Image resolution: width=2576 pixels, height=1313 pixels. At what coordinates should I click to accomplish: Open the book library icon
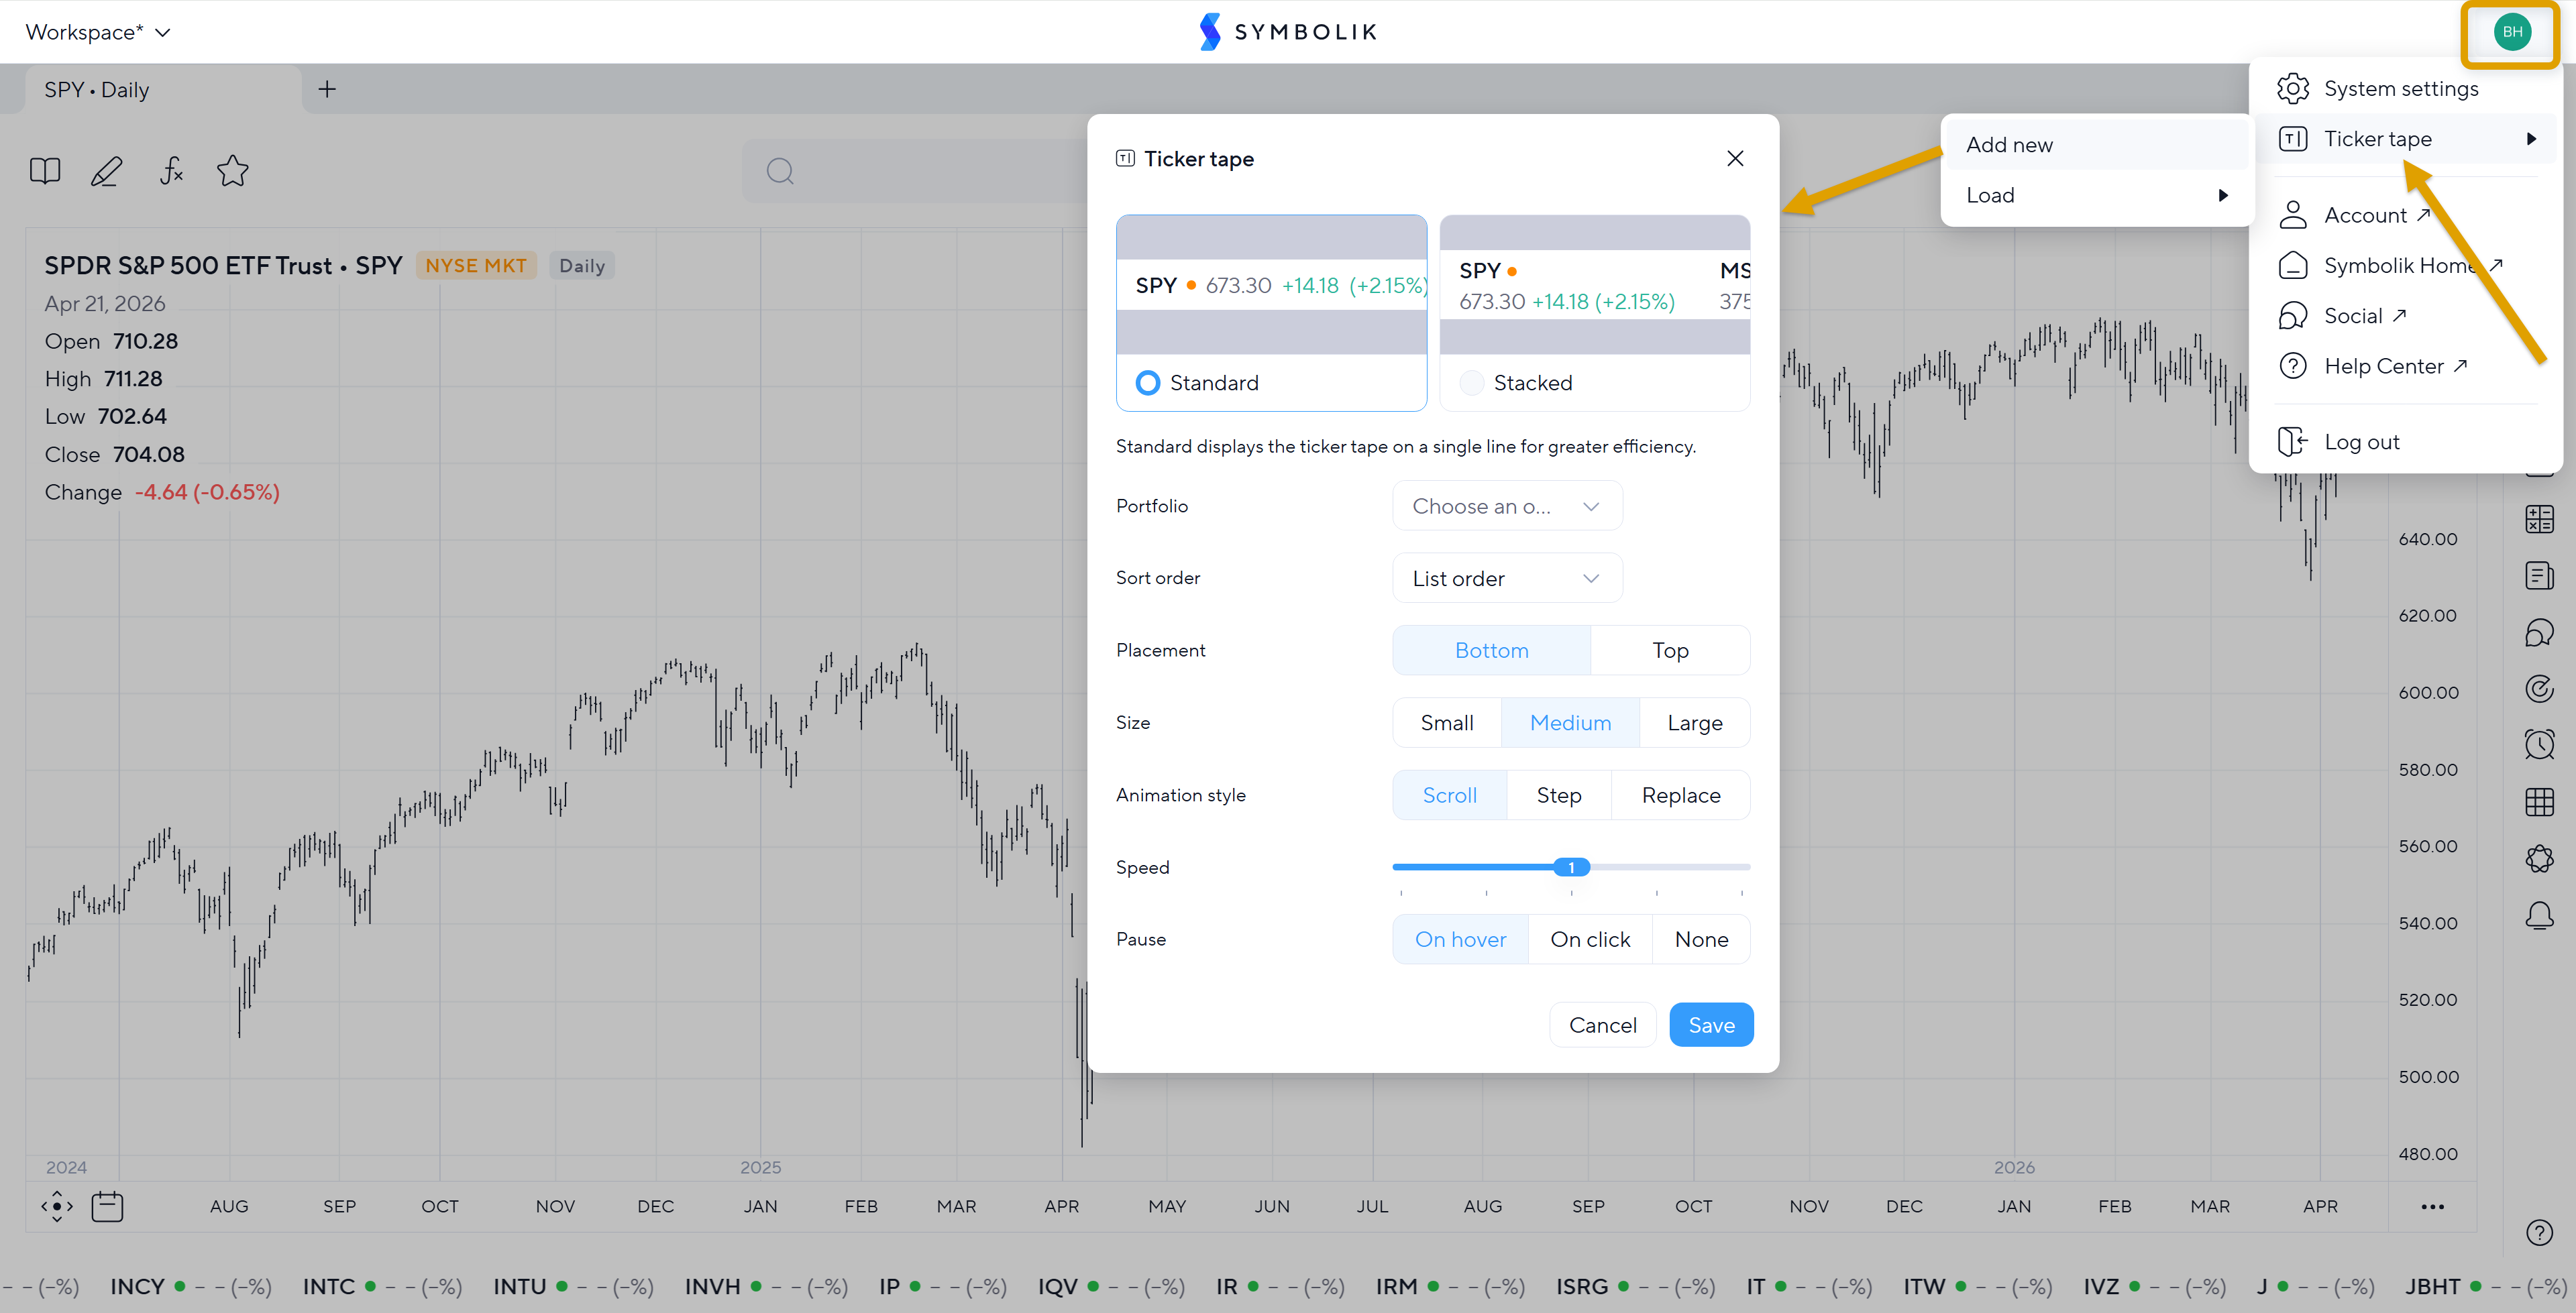pos(45,171)
